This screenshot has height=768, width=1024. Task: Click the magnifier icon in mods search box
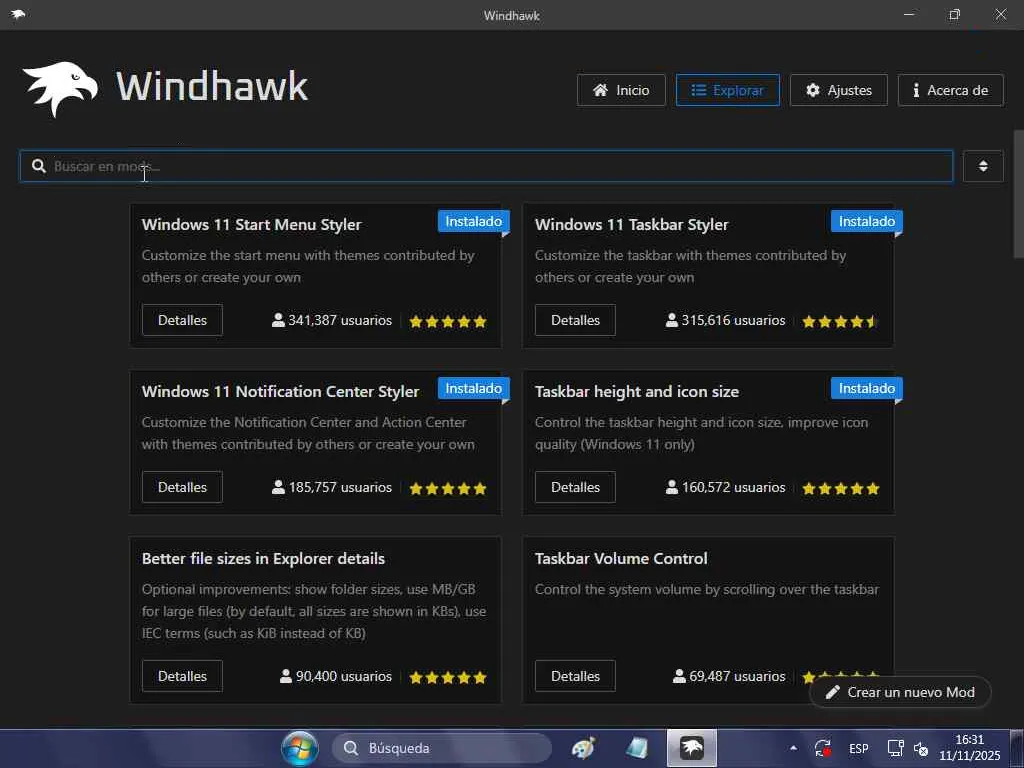[39, 167]
